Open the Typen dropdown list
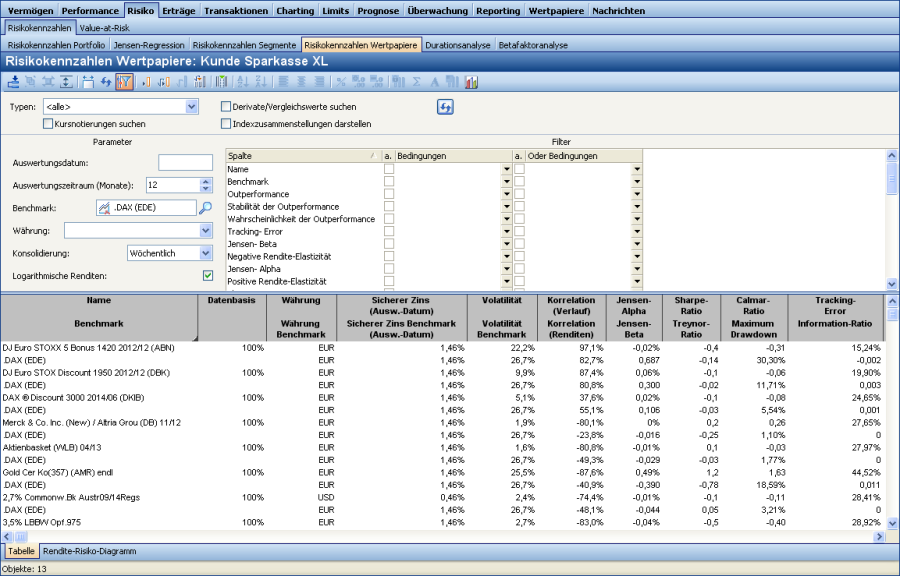Viewport: 900px width, 576px height. tap(191, 106)
